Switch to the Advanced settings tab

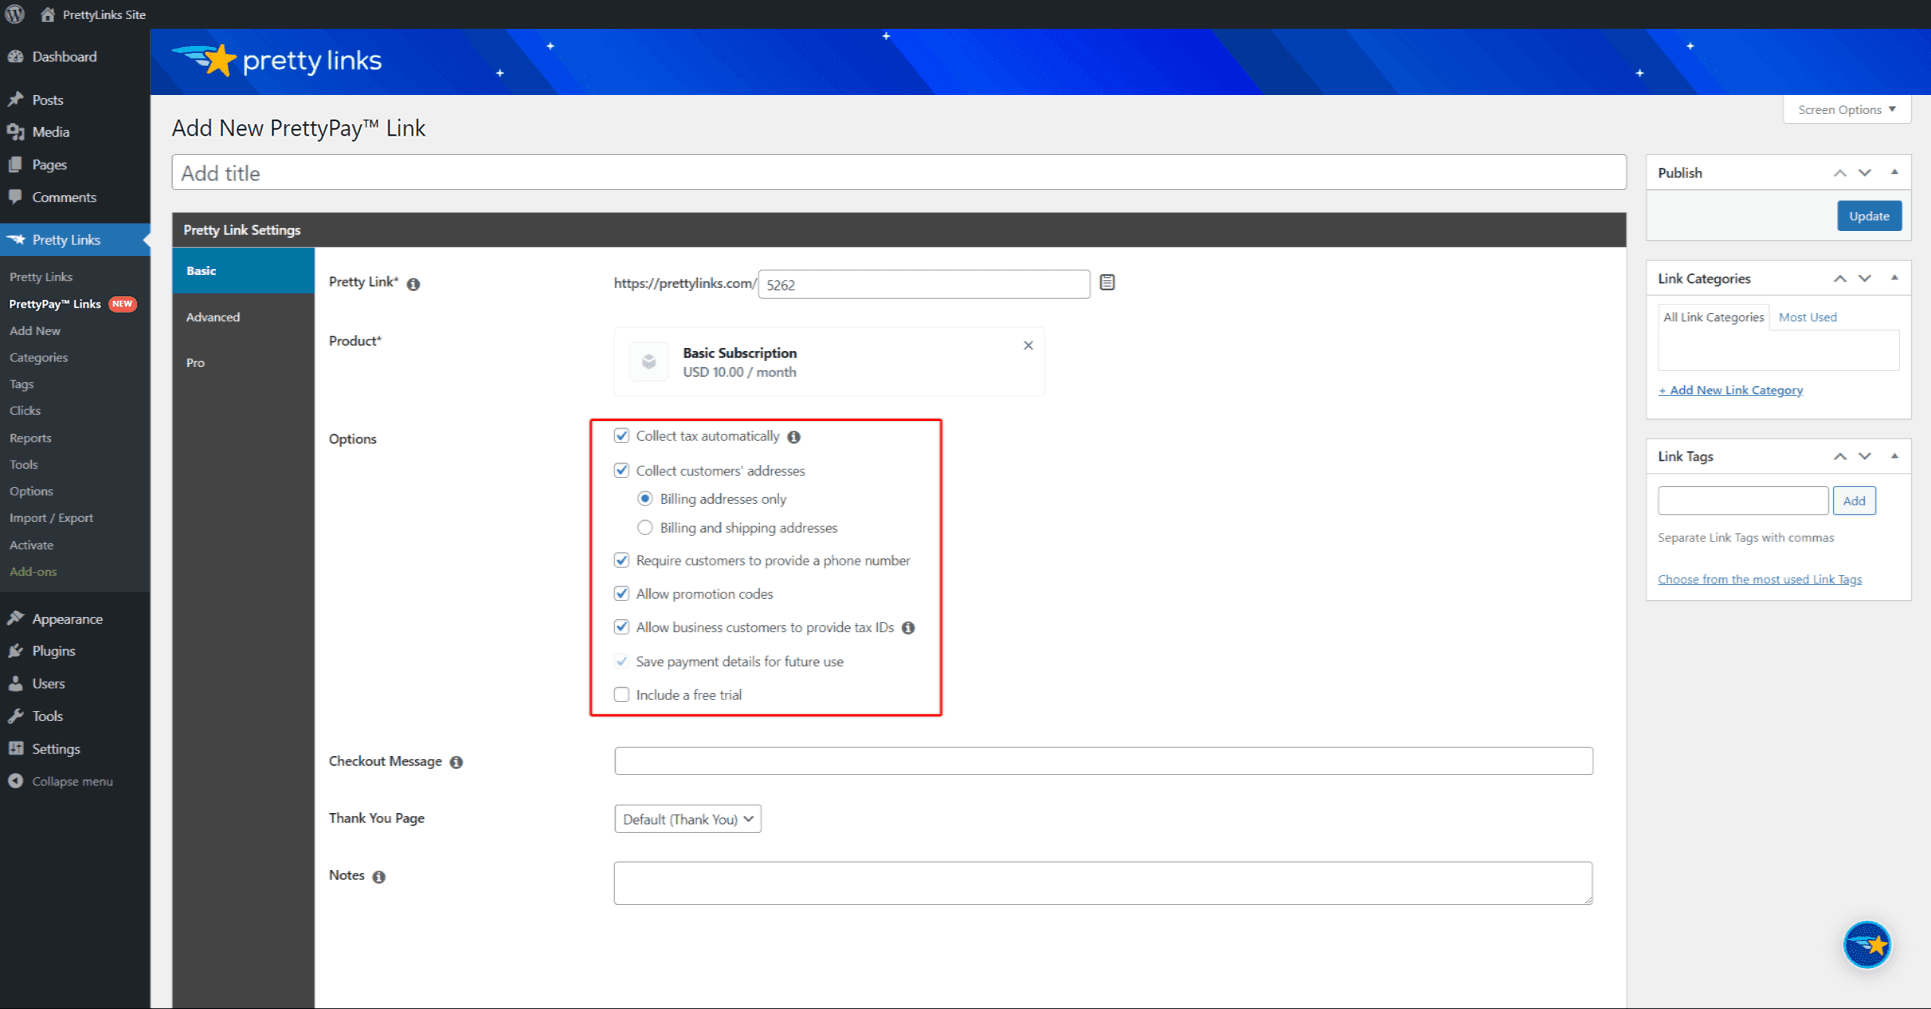pos(212,317)
